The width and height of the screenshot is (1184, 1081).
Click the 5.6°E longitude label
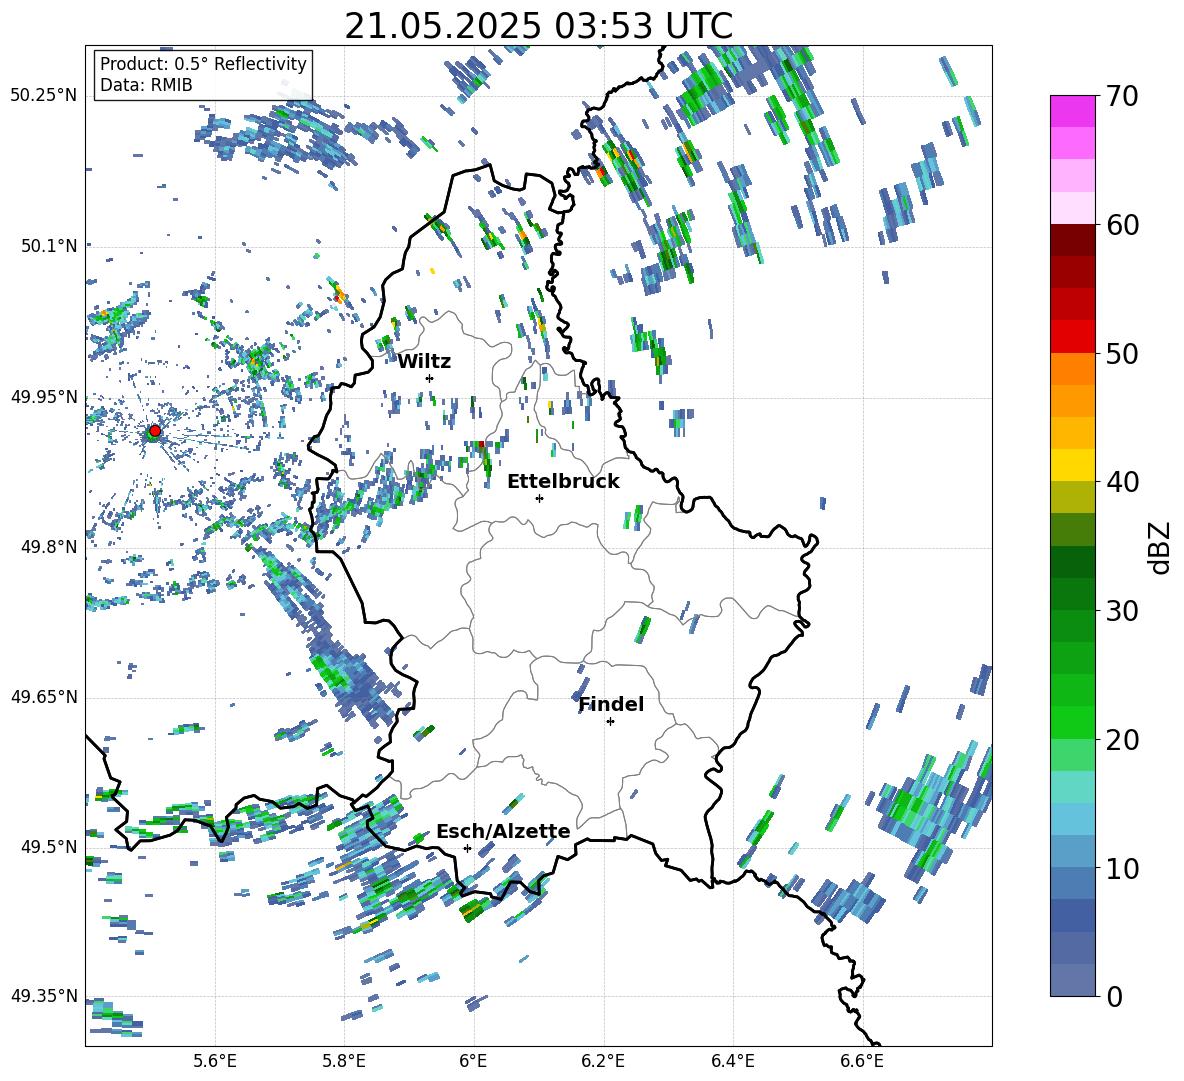coord(215,1061)
